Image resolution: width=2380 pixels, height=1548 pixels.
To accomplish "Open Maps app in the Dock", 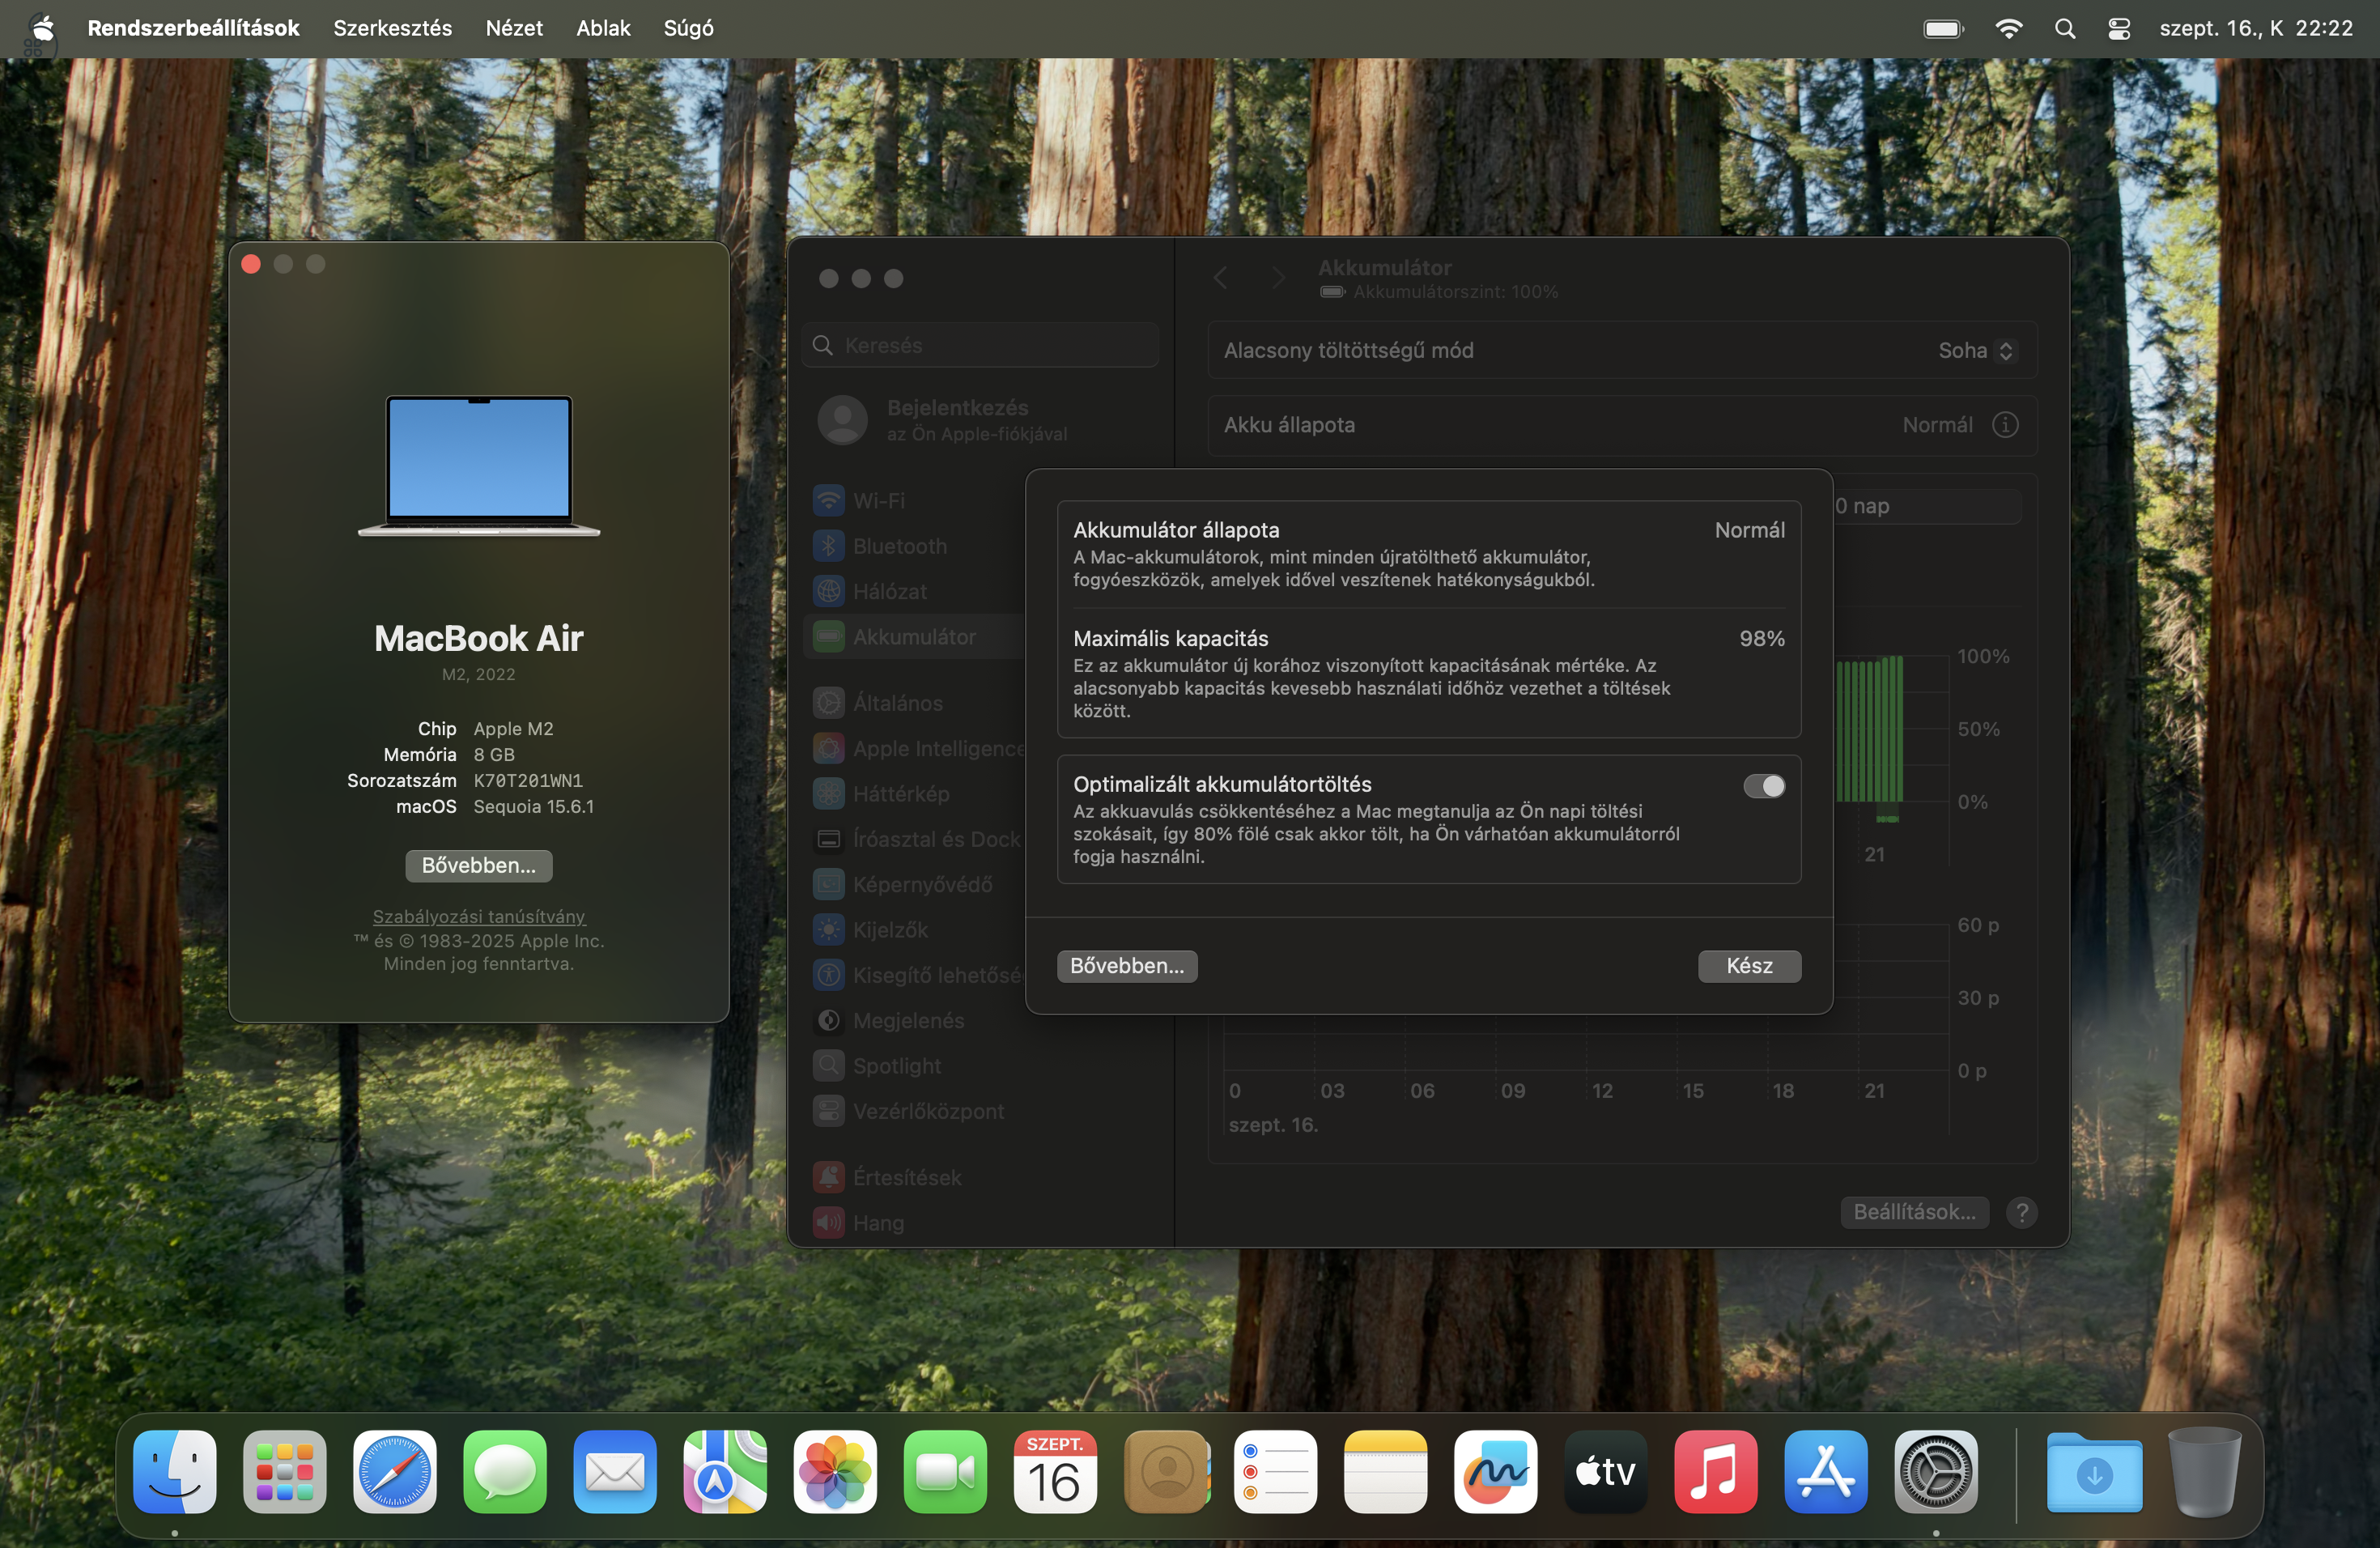I will [x=725, y=1471].
